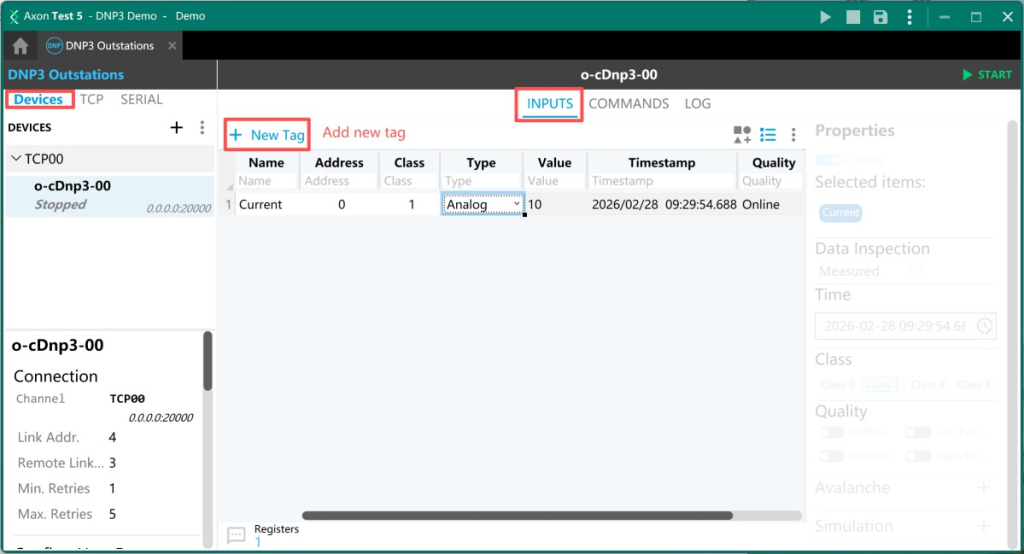The width and height of the screenshot is (1024, 554).
Task: Click the START button
Action: coord(986,75)
